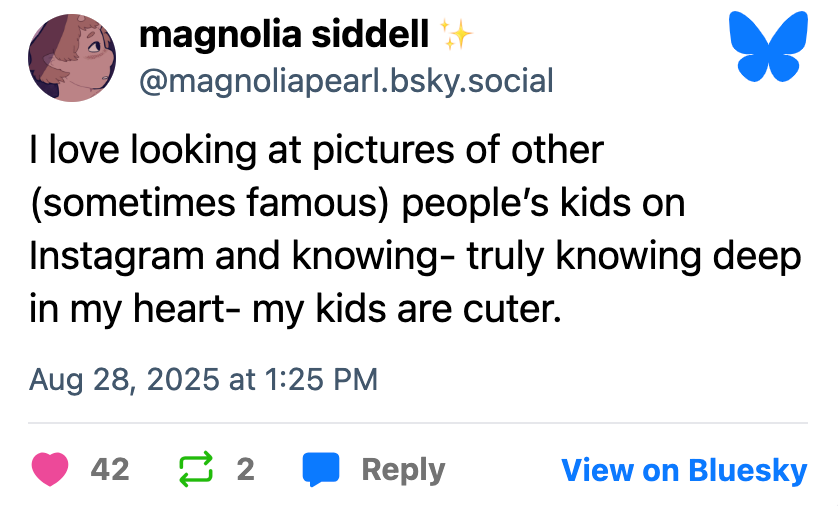The image size is (838, 506).
Task: Open the @magnoliapearl.bsky.social handle
Action: click(346, 81)
